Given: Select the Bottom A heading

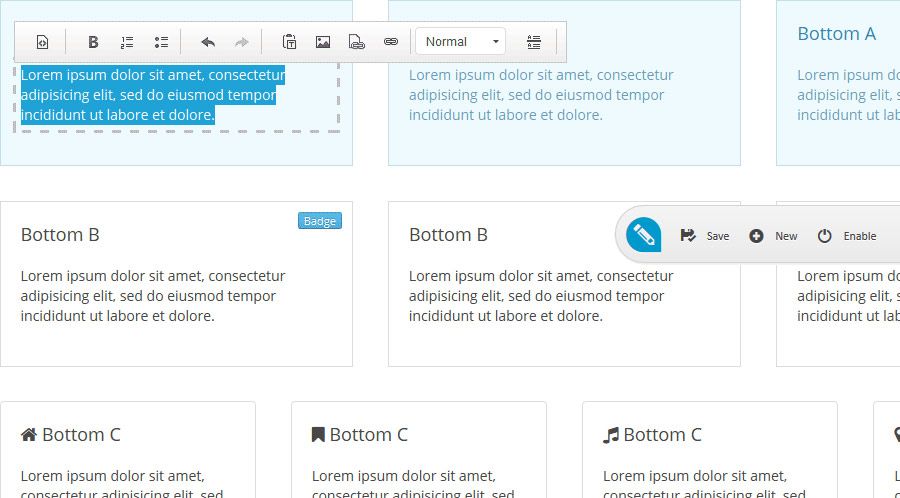Looking at the screenshot, I should [836, 34].
